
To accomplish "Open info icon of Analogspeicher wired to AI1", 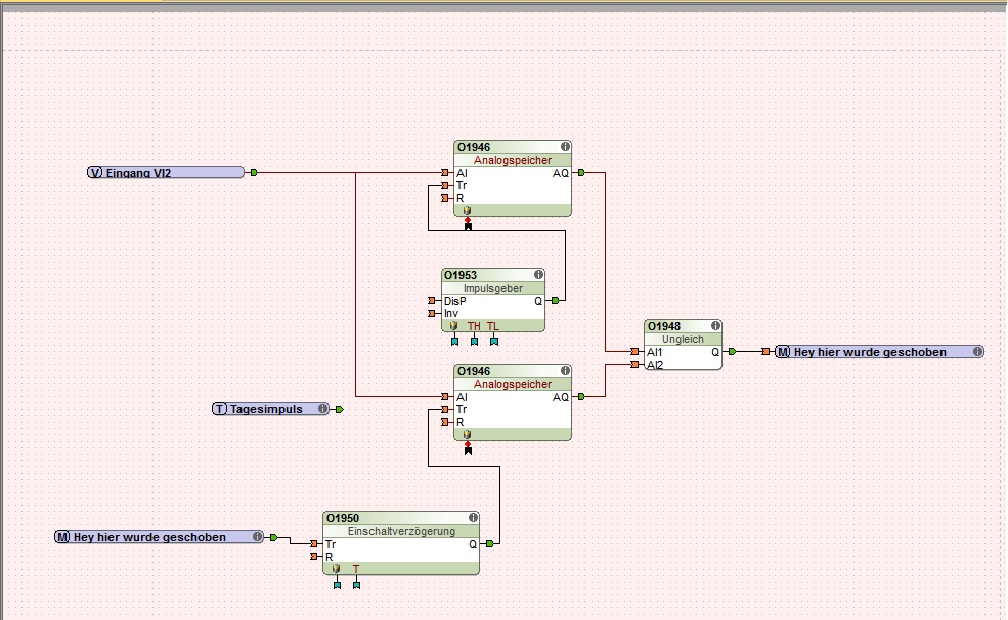I will 565,147.
